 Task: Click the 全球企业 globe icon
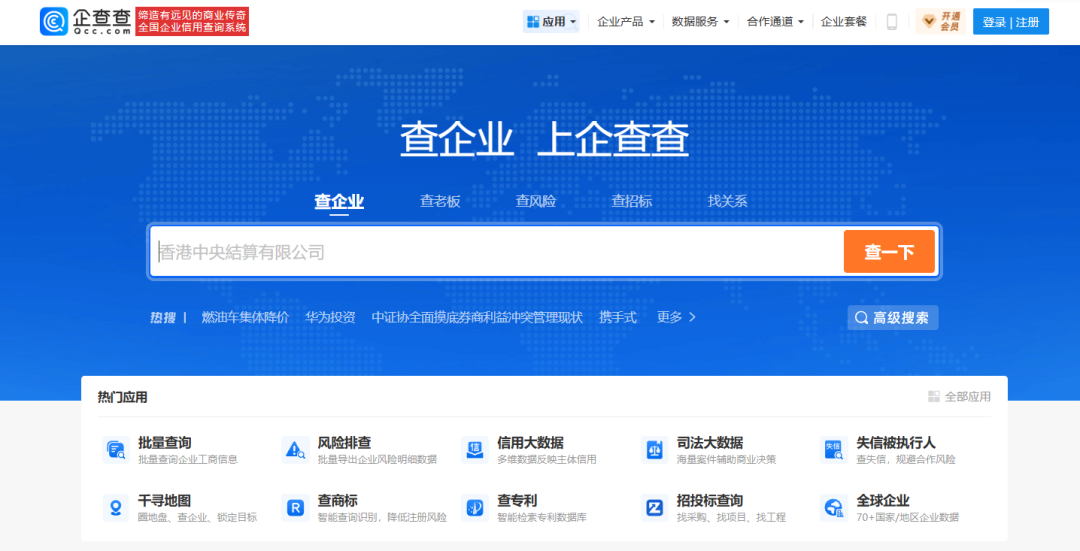click(833, 508)
